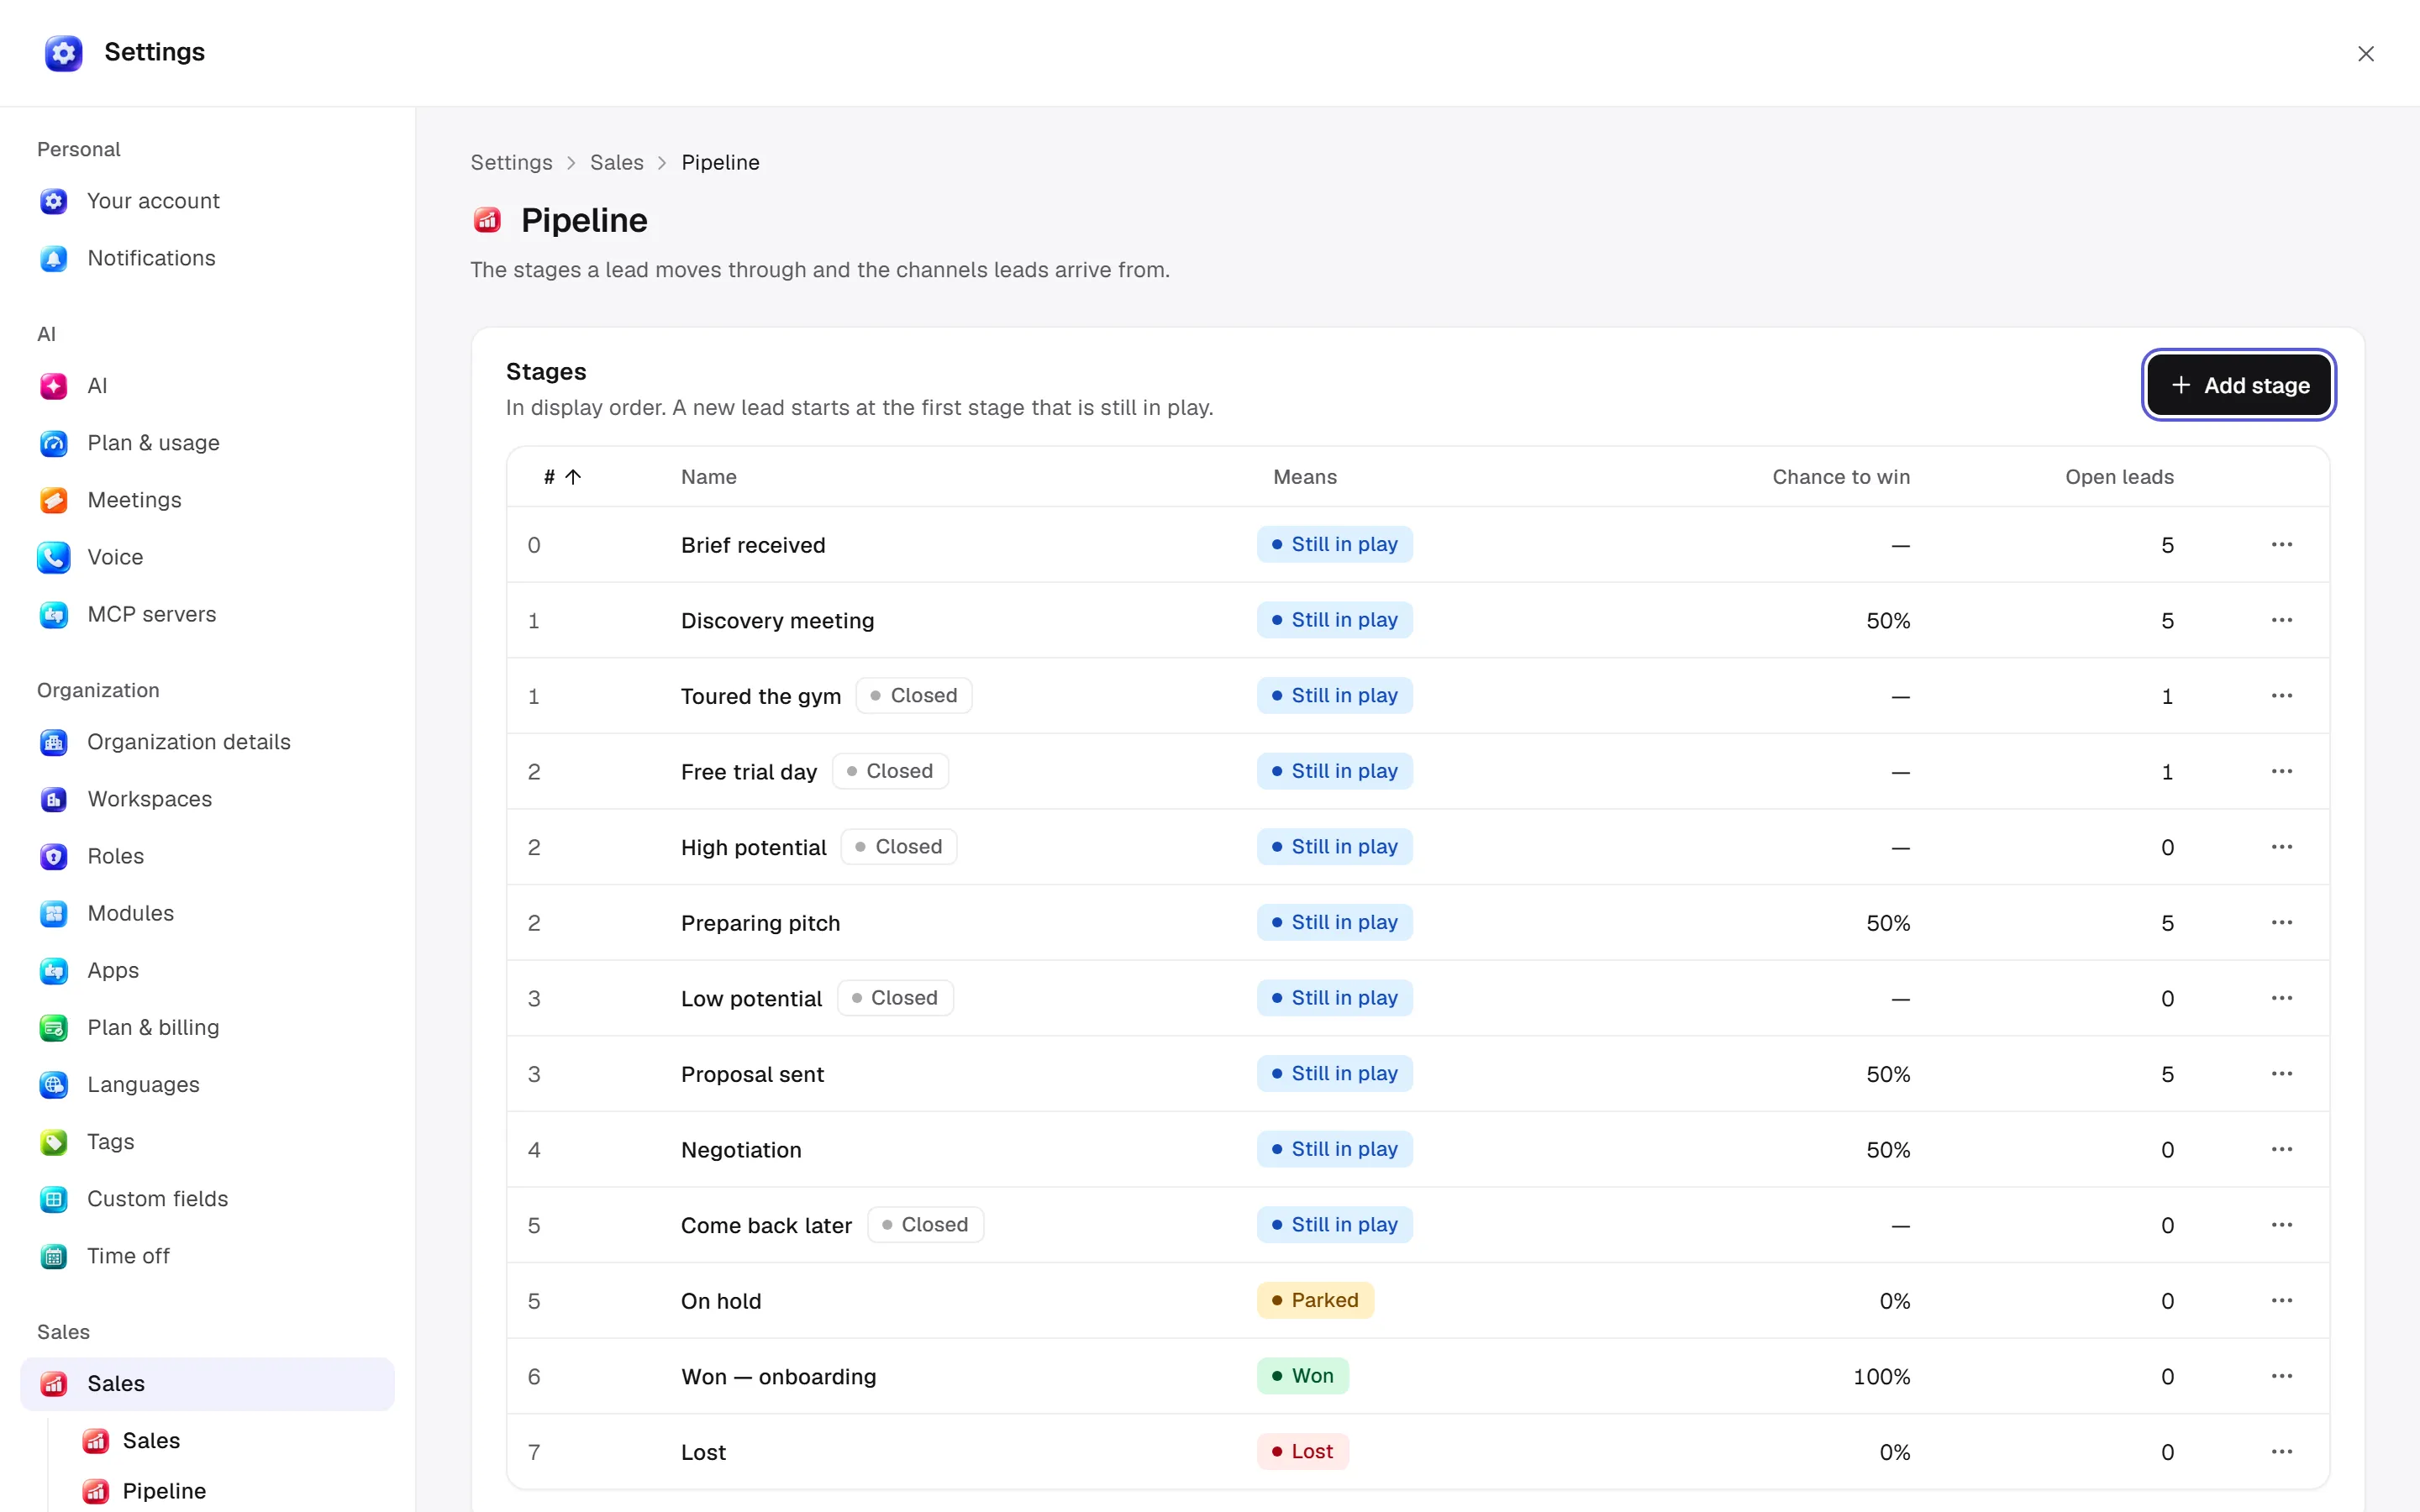Open the Your account icon in sidebar
Image resolution: width=2420 pixels, height=1512 pixels.
[54, 201]
